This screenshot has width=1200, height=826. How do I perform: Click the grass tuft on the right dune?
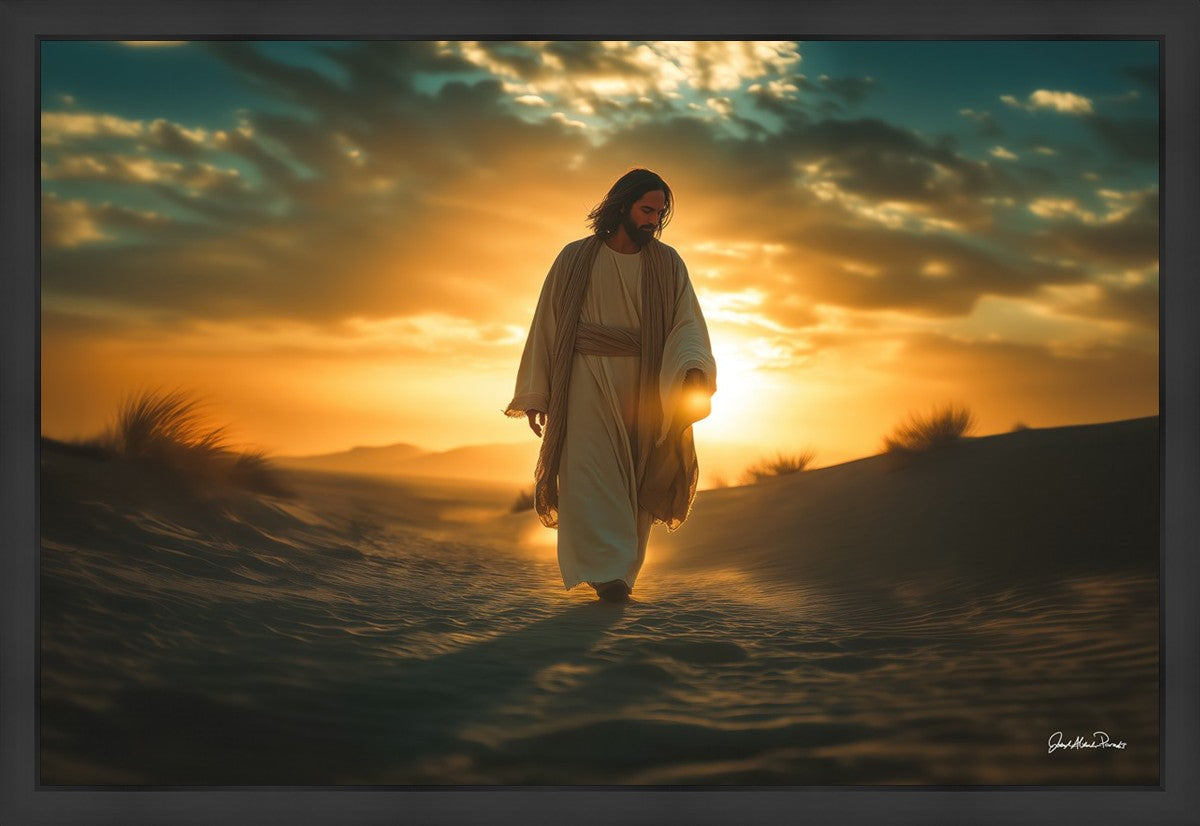point(928,428)
